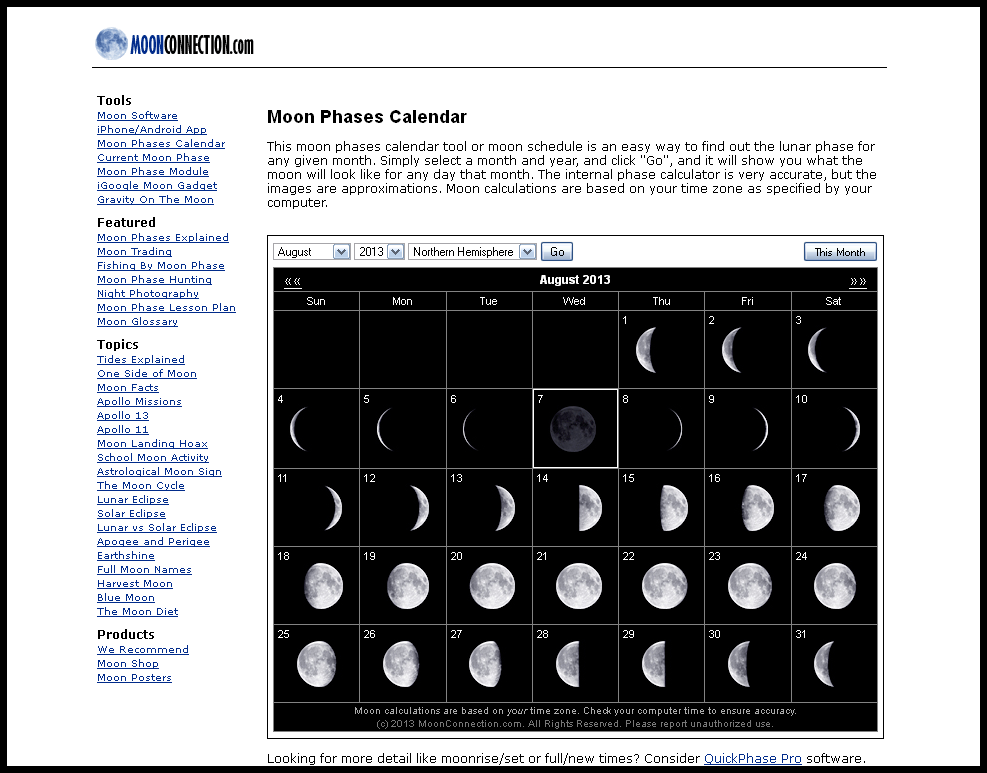Open the Harvest Moon link
987x773 pixels.
point(135,584)
